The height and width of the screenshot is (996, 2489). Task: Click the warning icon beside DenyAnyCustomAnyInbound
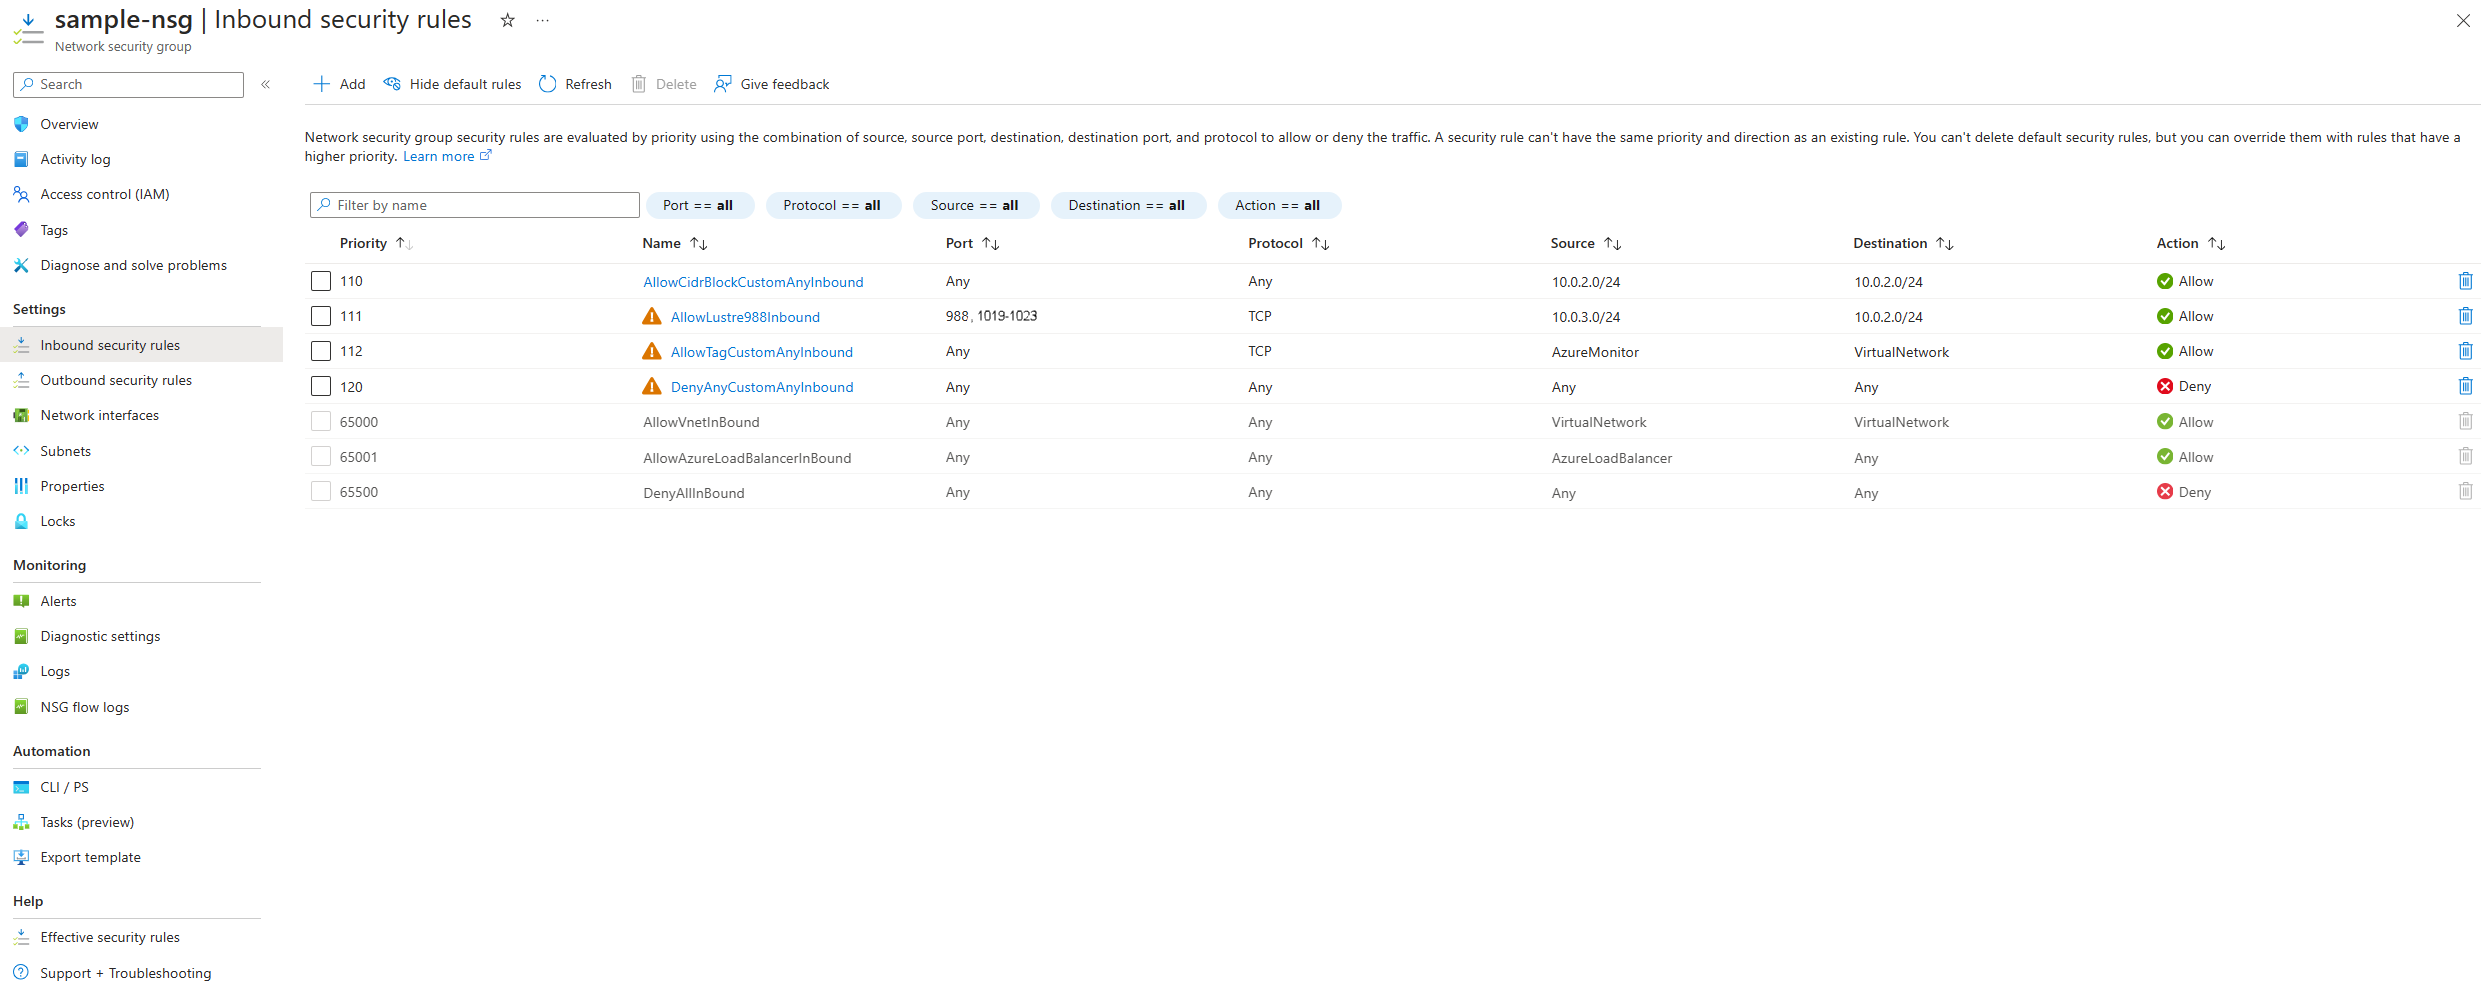point(652,386)
